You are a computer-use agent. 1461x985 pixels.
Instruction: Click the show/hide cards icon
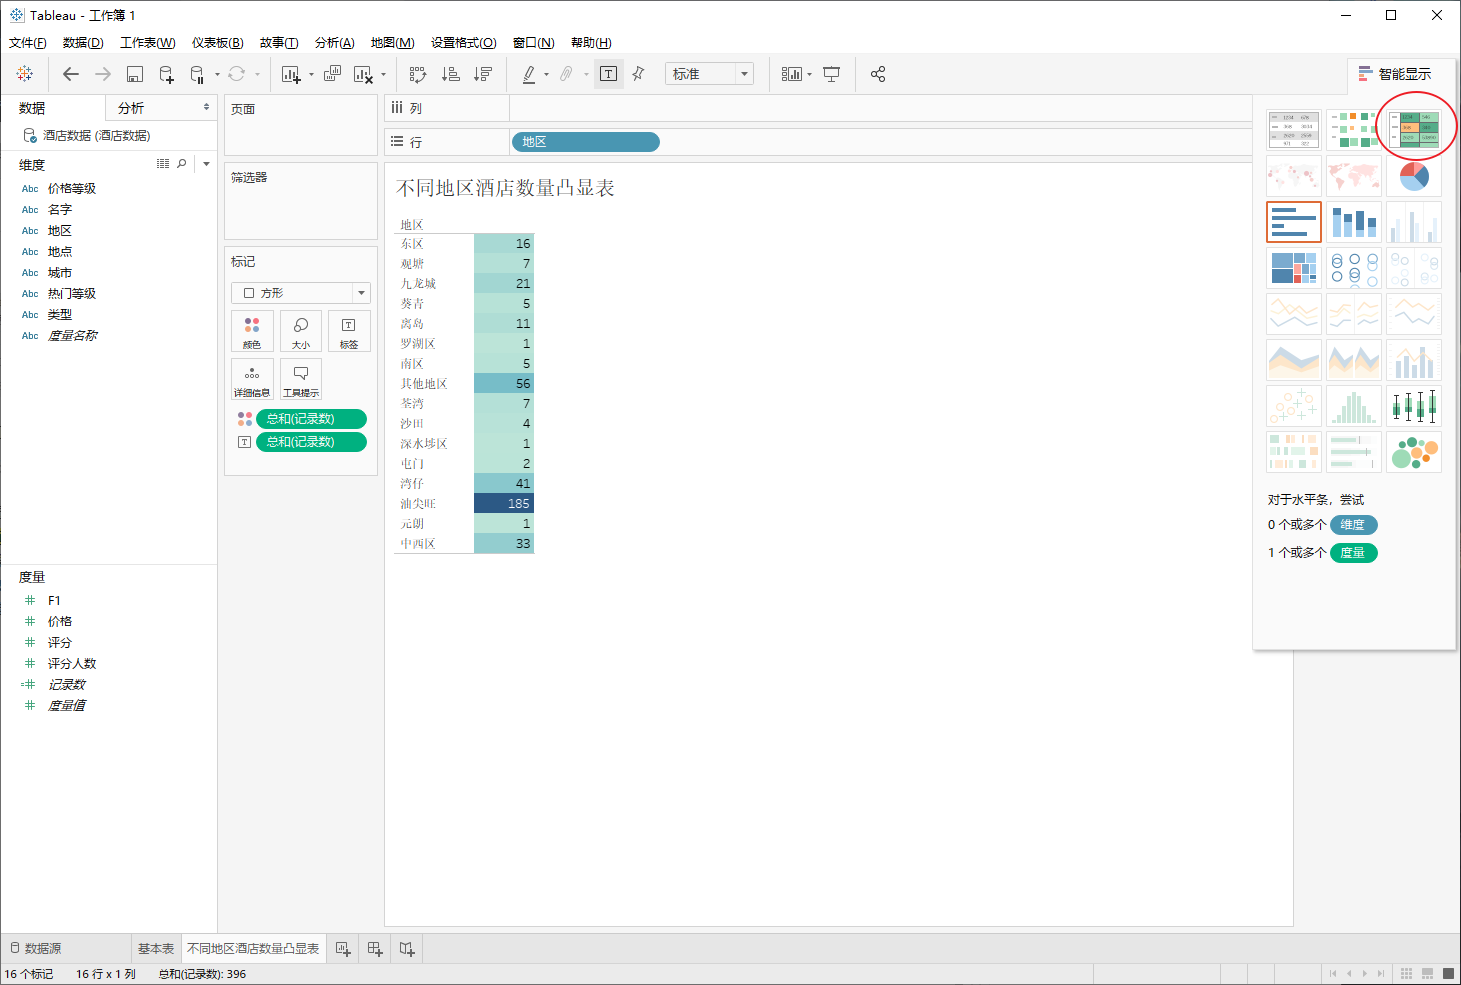791,74
